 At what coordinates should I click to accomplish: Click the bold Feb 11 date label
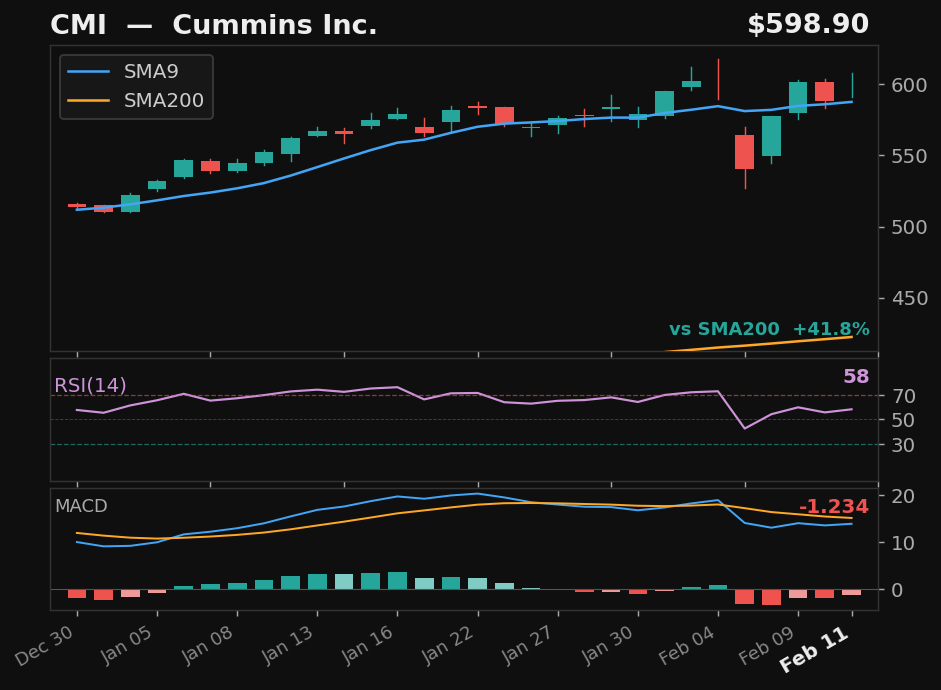814,649
